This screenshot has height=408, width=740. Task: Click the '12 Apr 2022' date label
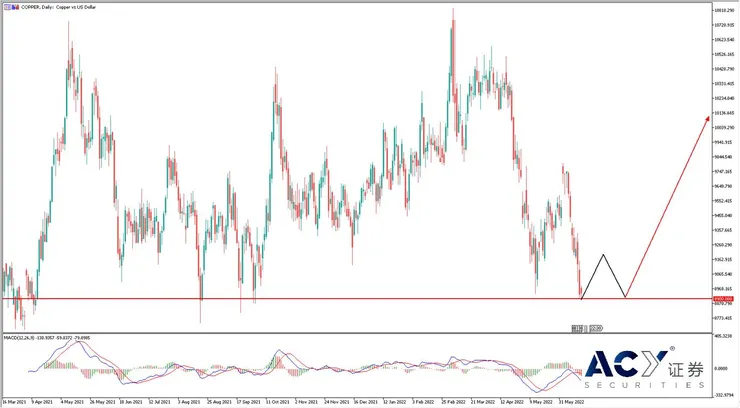point(513,402)
